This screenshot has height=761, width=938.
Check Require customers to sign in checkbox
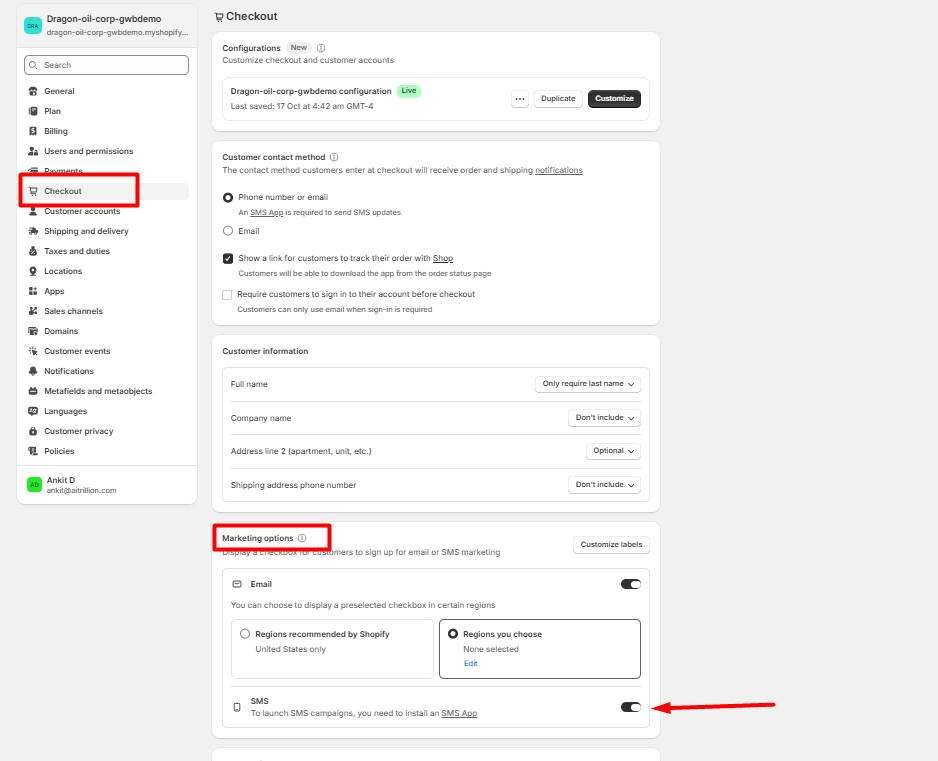[x=227, y=295]
